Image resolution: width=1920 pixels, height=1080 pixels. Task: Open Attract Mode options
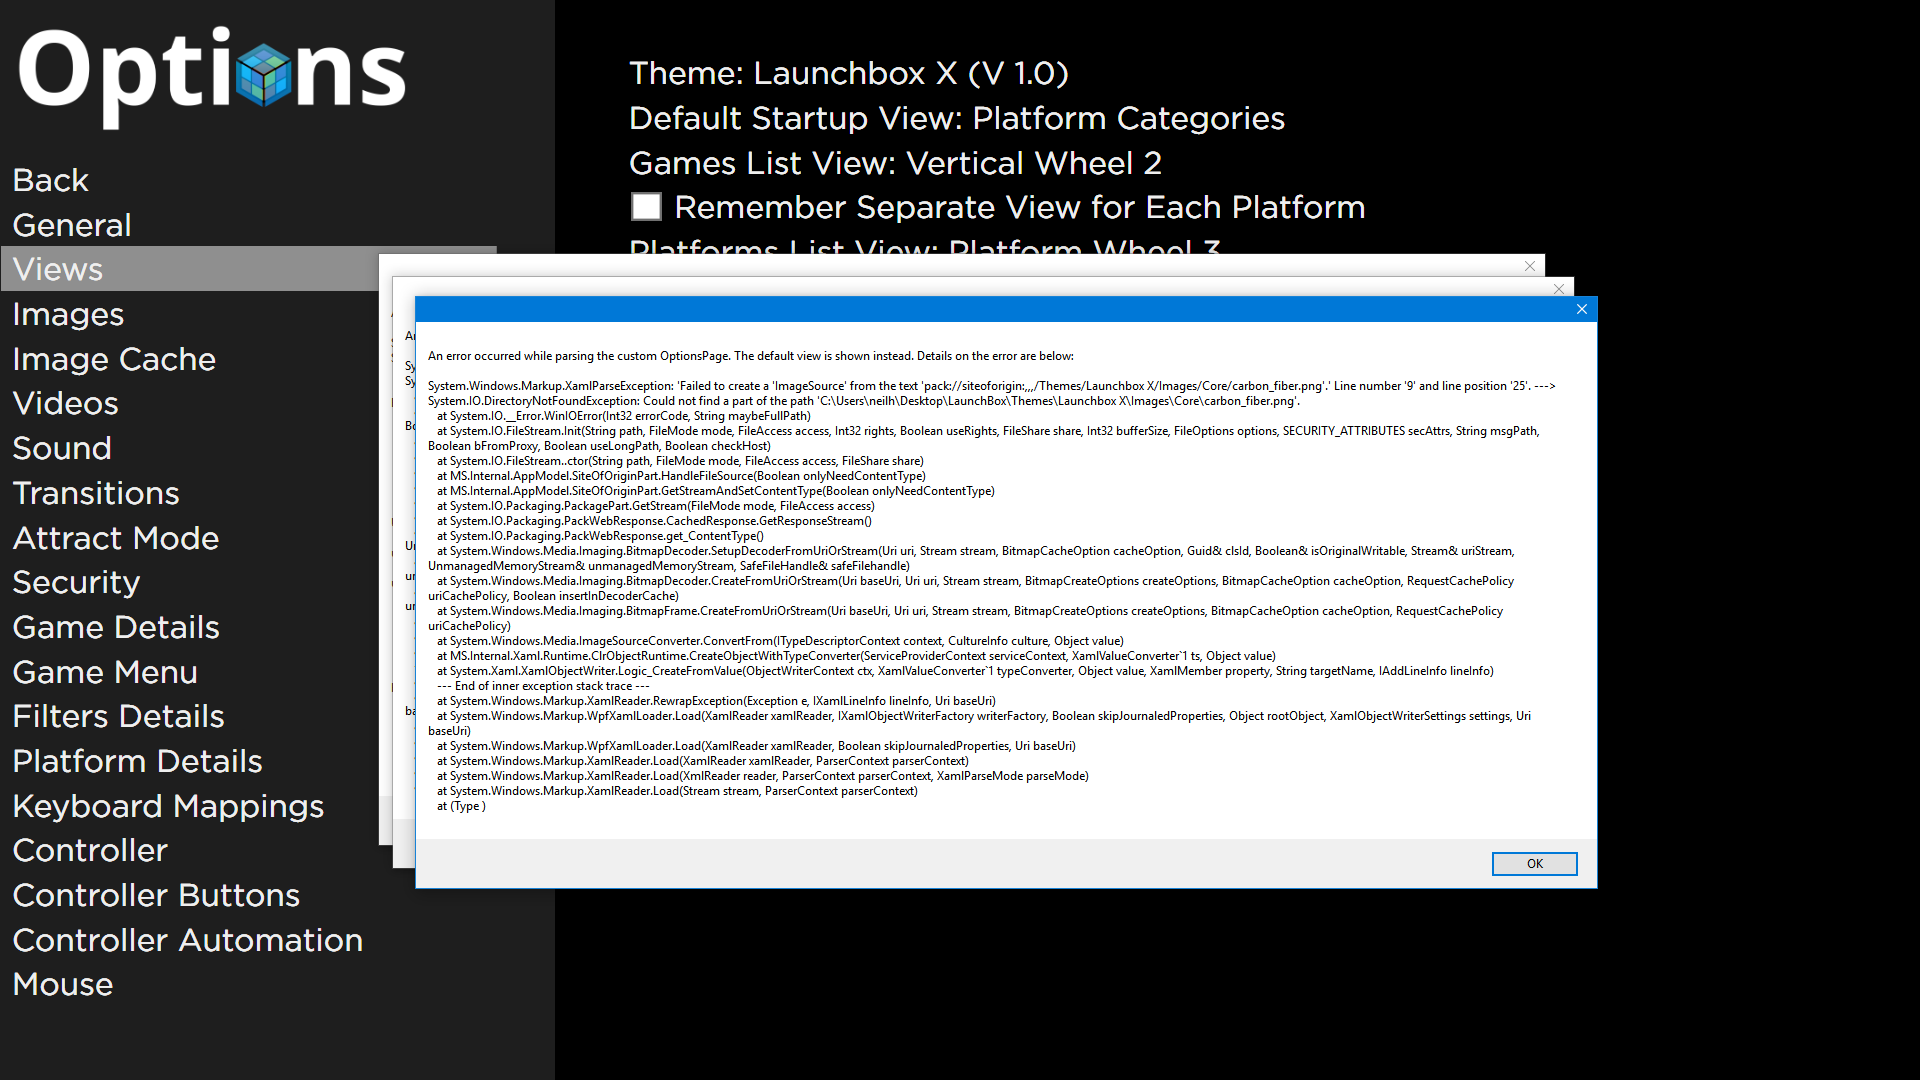(x=116, y=538)
